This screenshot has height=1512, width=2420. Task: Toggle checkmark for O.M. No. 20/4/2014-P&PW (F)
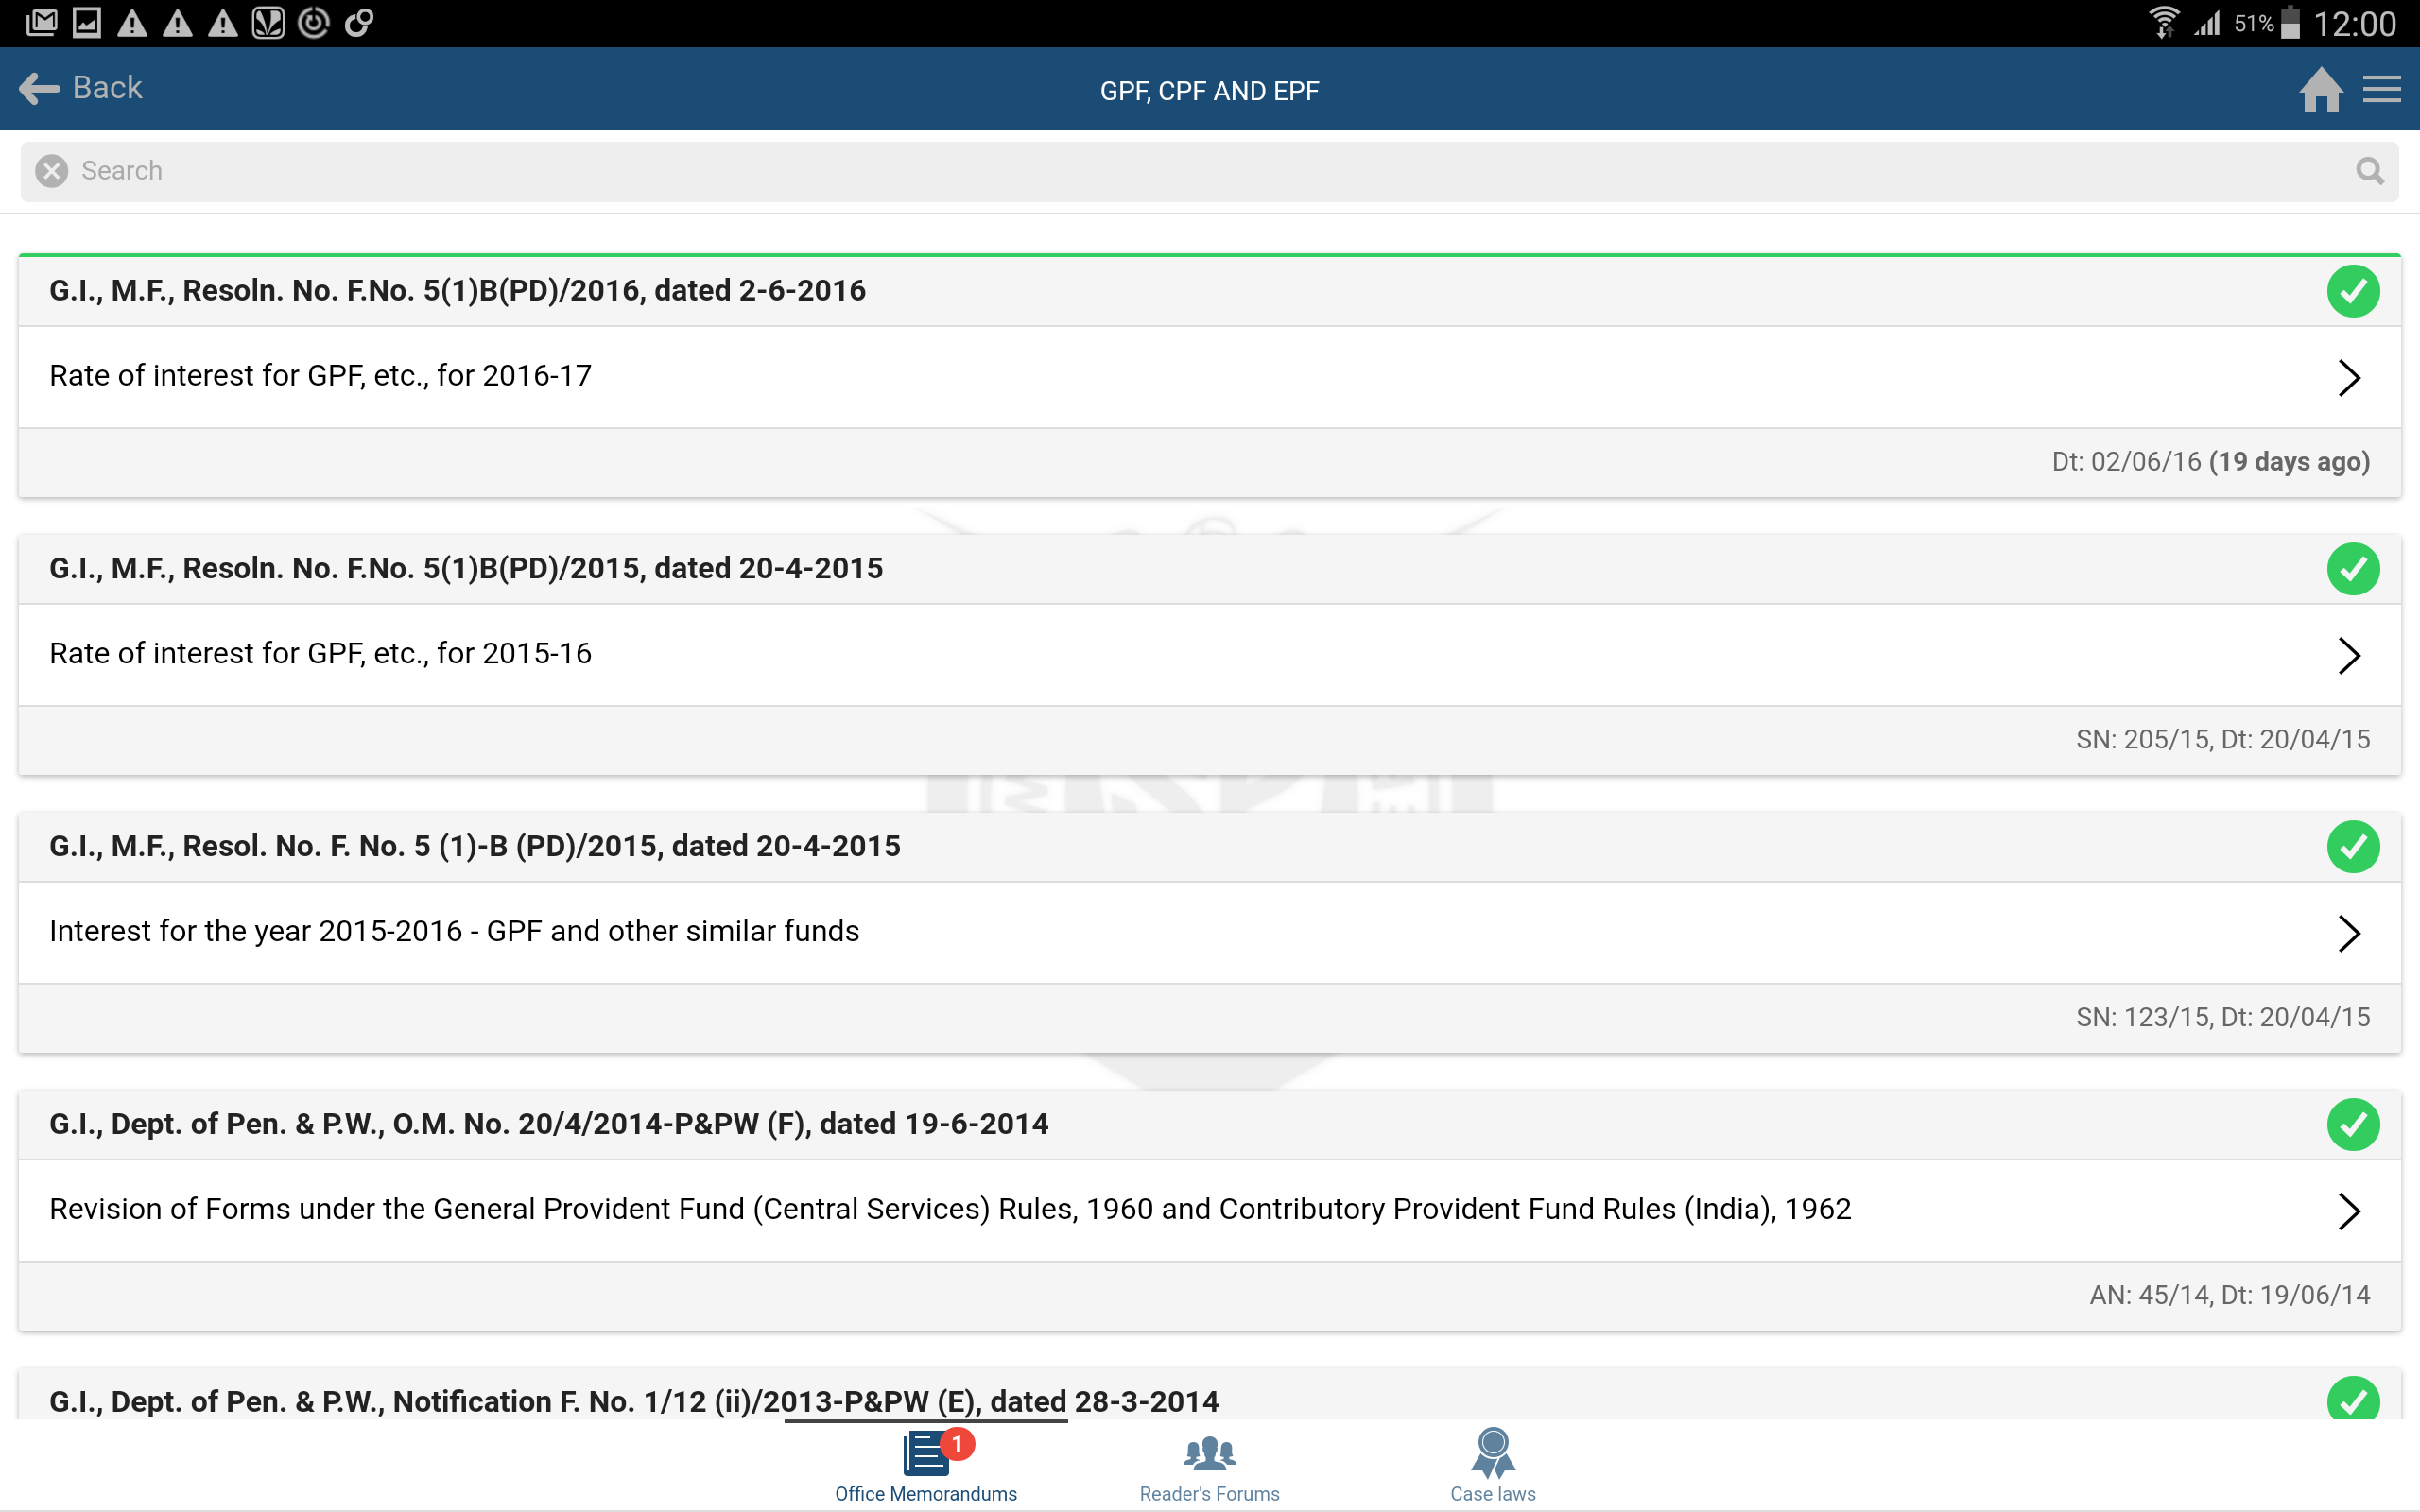pos(2353,1125)
